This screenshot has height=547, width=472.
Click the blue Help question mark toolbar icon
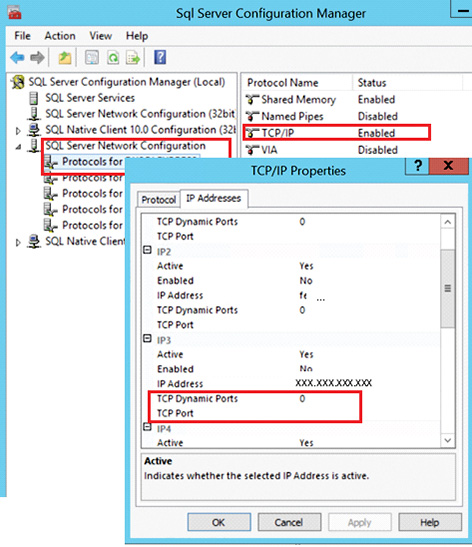pyautogui.click(x=160, y=57)
